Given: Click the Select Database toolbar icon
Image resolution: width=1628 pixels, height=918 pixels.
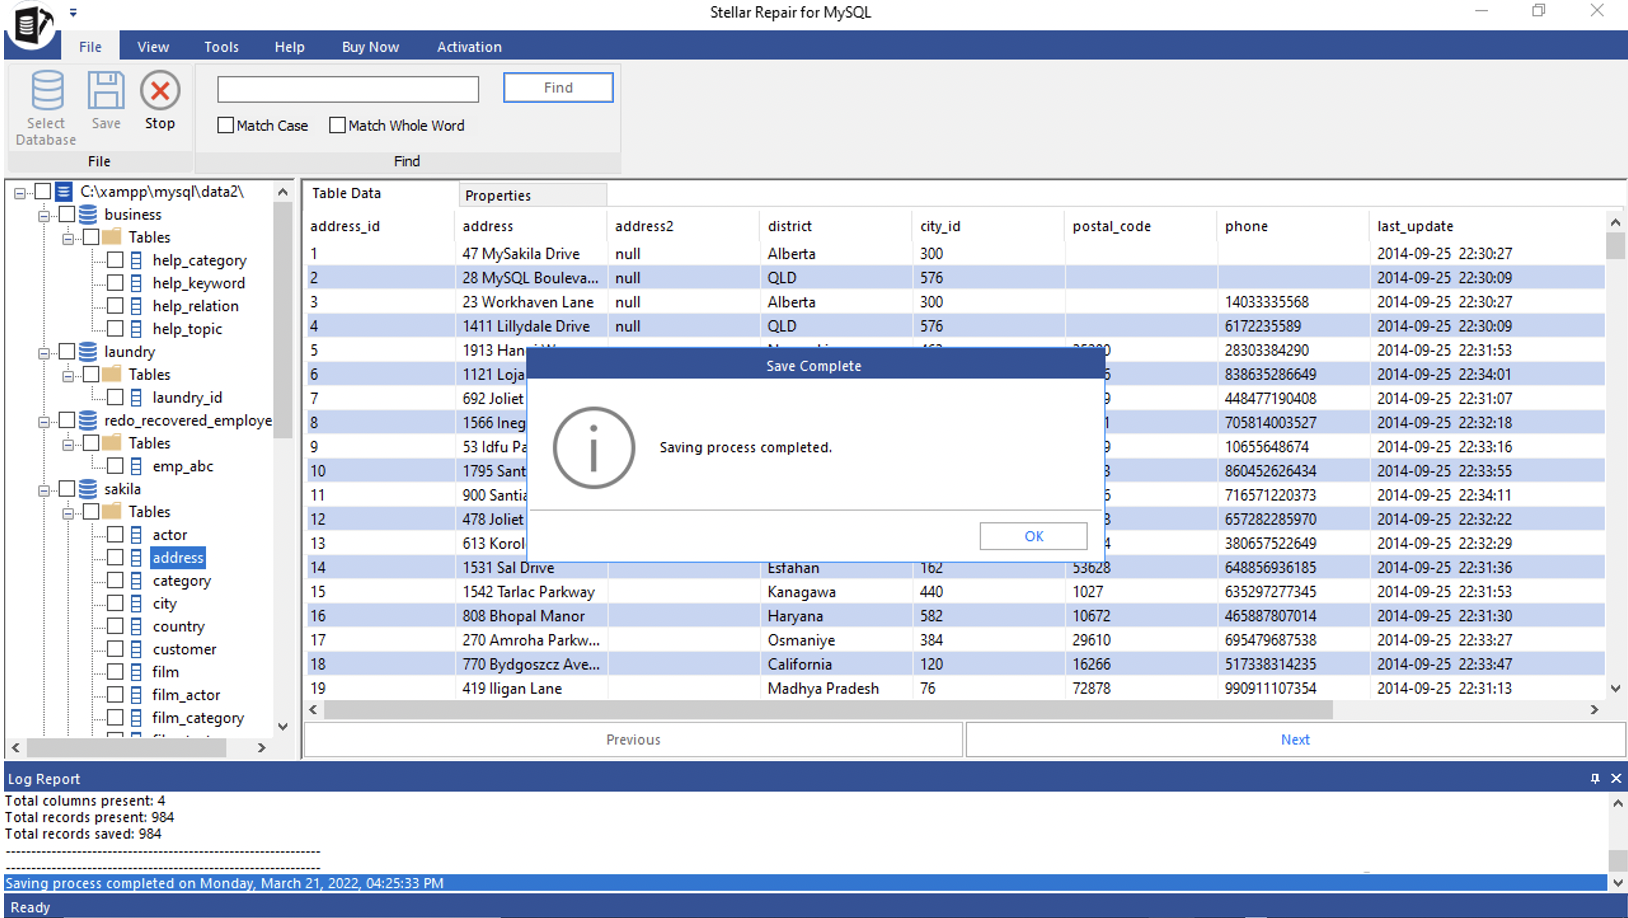Looking at the screenshot, I should 45,100.
